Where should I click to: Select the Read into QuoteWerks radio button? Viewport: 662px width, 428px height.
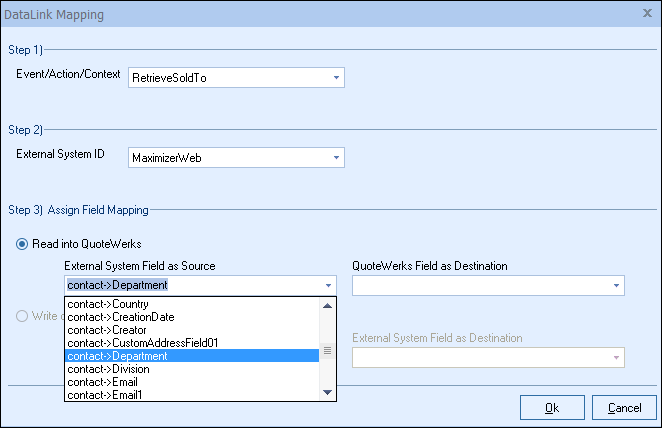(x=22, y=244)
